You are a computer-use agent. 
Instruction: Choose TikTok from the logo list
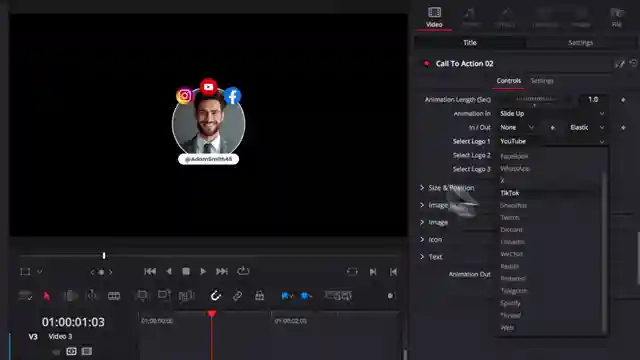[x=510, y=193]
